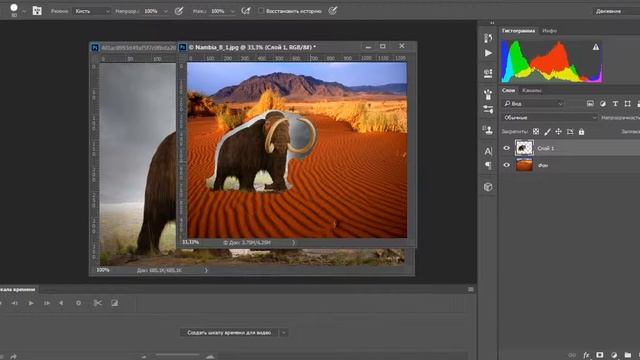This screenshot has width=640, height=360.
Task: Open flow 100% dropdown arrow
Action: tap(232, 11)
